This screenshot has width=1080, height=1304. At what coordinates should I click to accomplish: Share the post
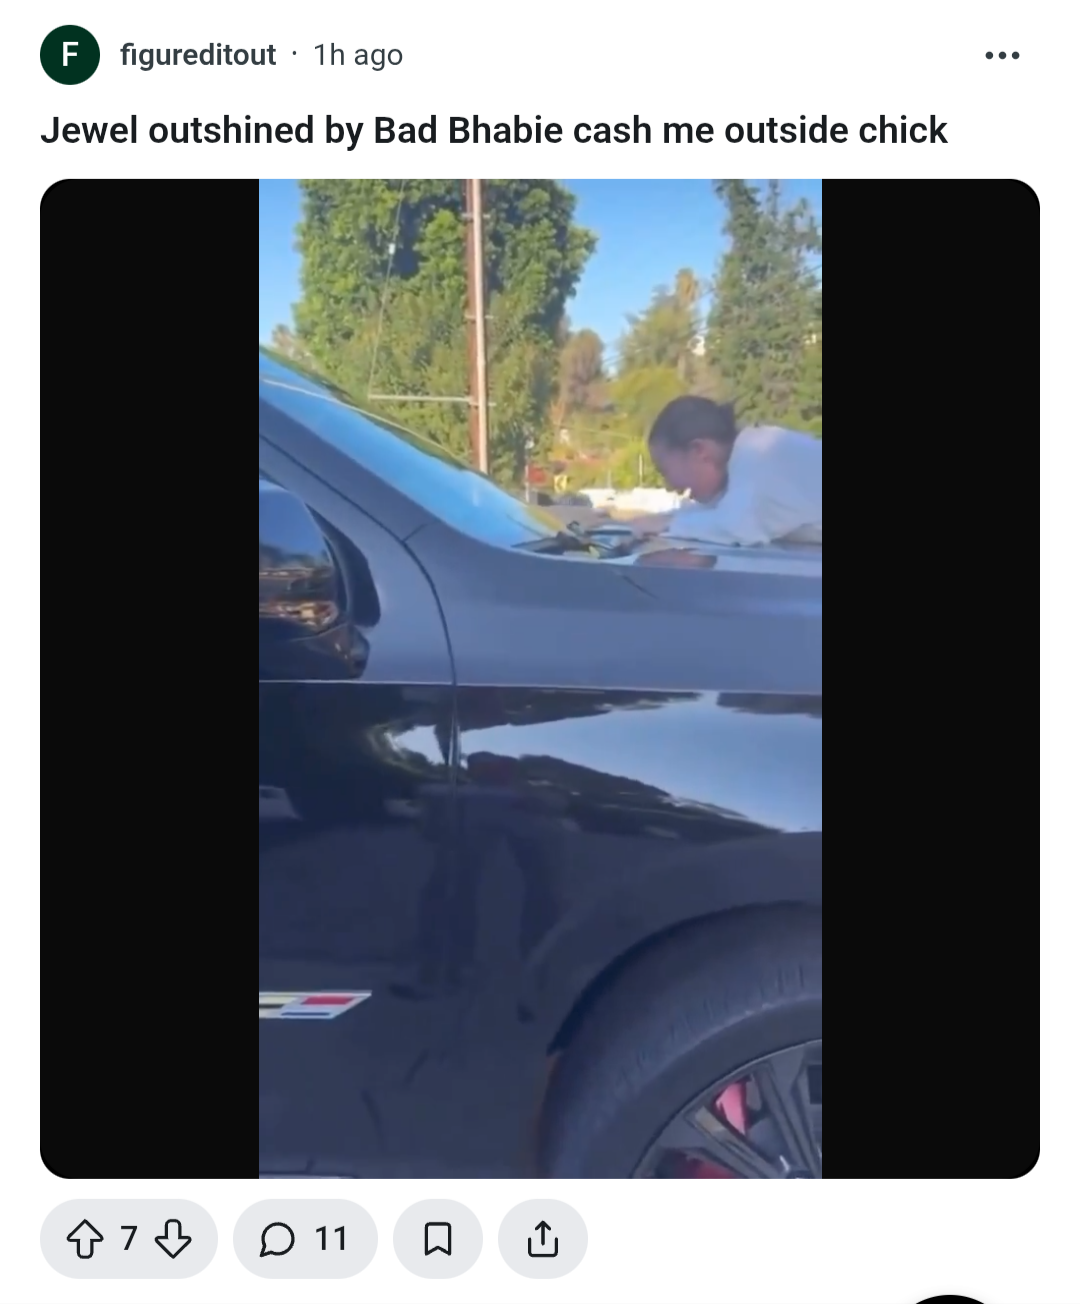pos(543,1239)
